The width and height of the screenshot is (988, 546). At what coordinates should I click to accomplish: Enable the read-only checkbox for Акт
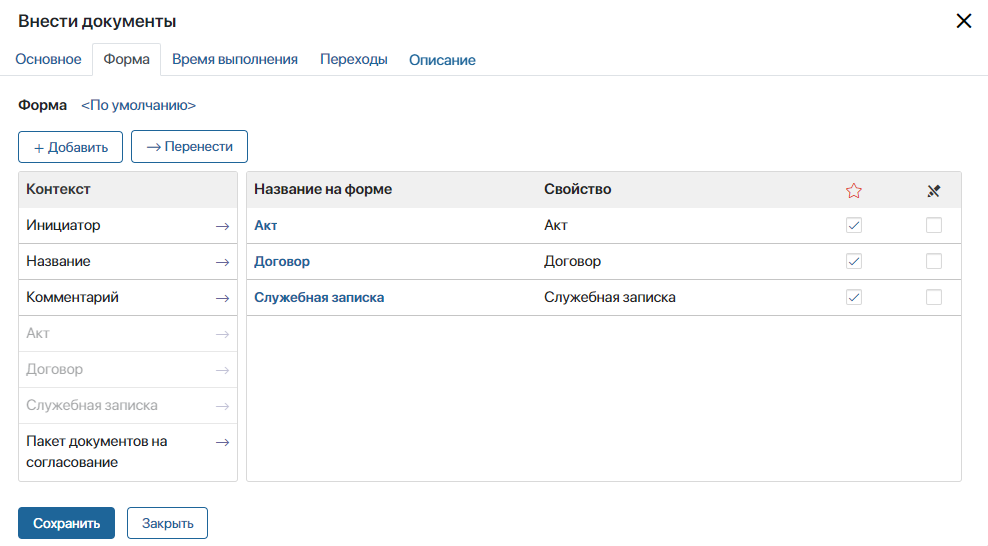click(x=934, y=225)
